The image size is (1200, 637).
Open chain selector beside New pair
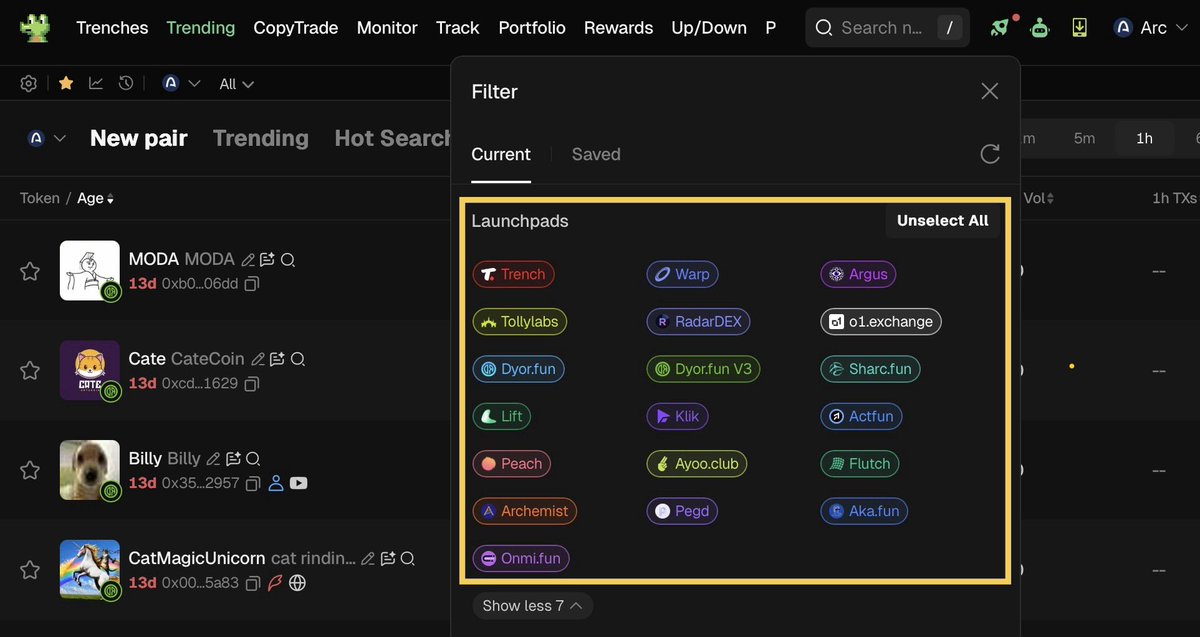tap(47, 138)
